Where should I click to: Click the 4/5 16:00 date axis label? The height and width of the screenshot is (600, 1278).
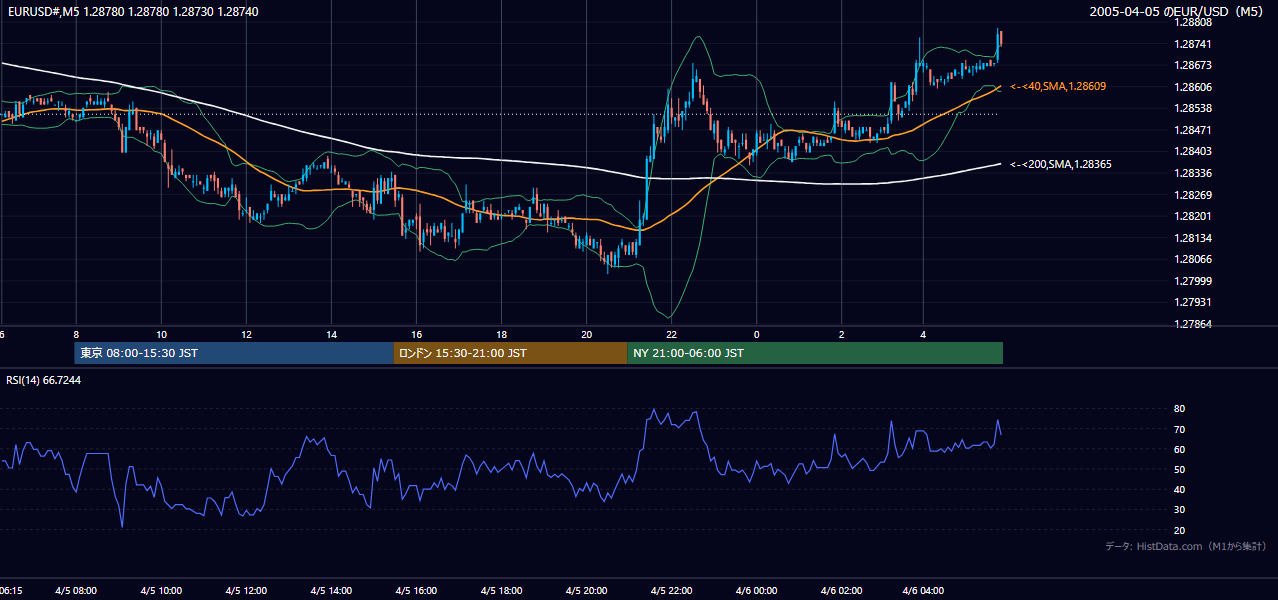(x=416, y=590)
